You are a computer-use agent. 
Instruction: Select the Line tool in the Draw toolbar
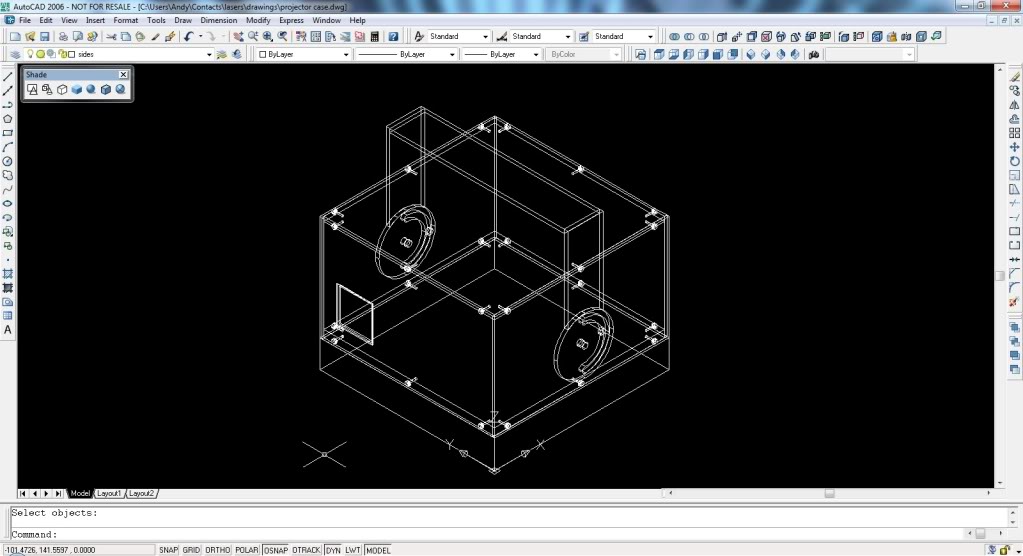coord(8,76)
